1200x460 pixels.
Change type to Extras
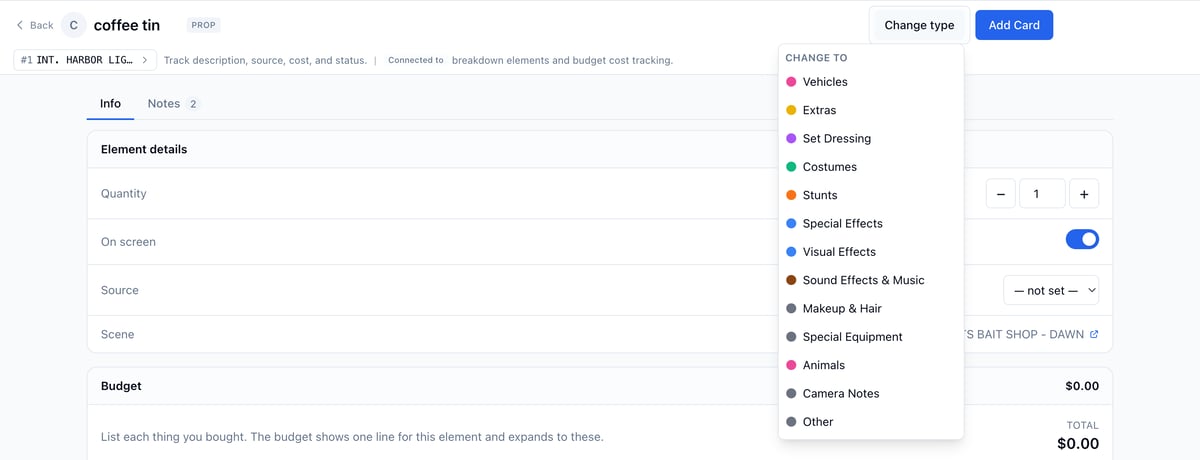click(x=871, y=110)
